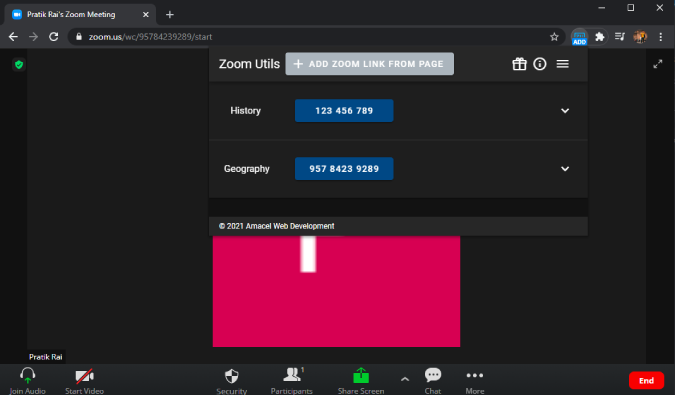Open the Participants panel
675x395 pixels.
tap(292, 380)
